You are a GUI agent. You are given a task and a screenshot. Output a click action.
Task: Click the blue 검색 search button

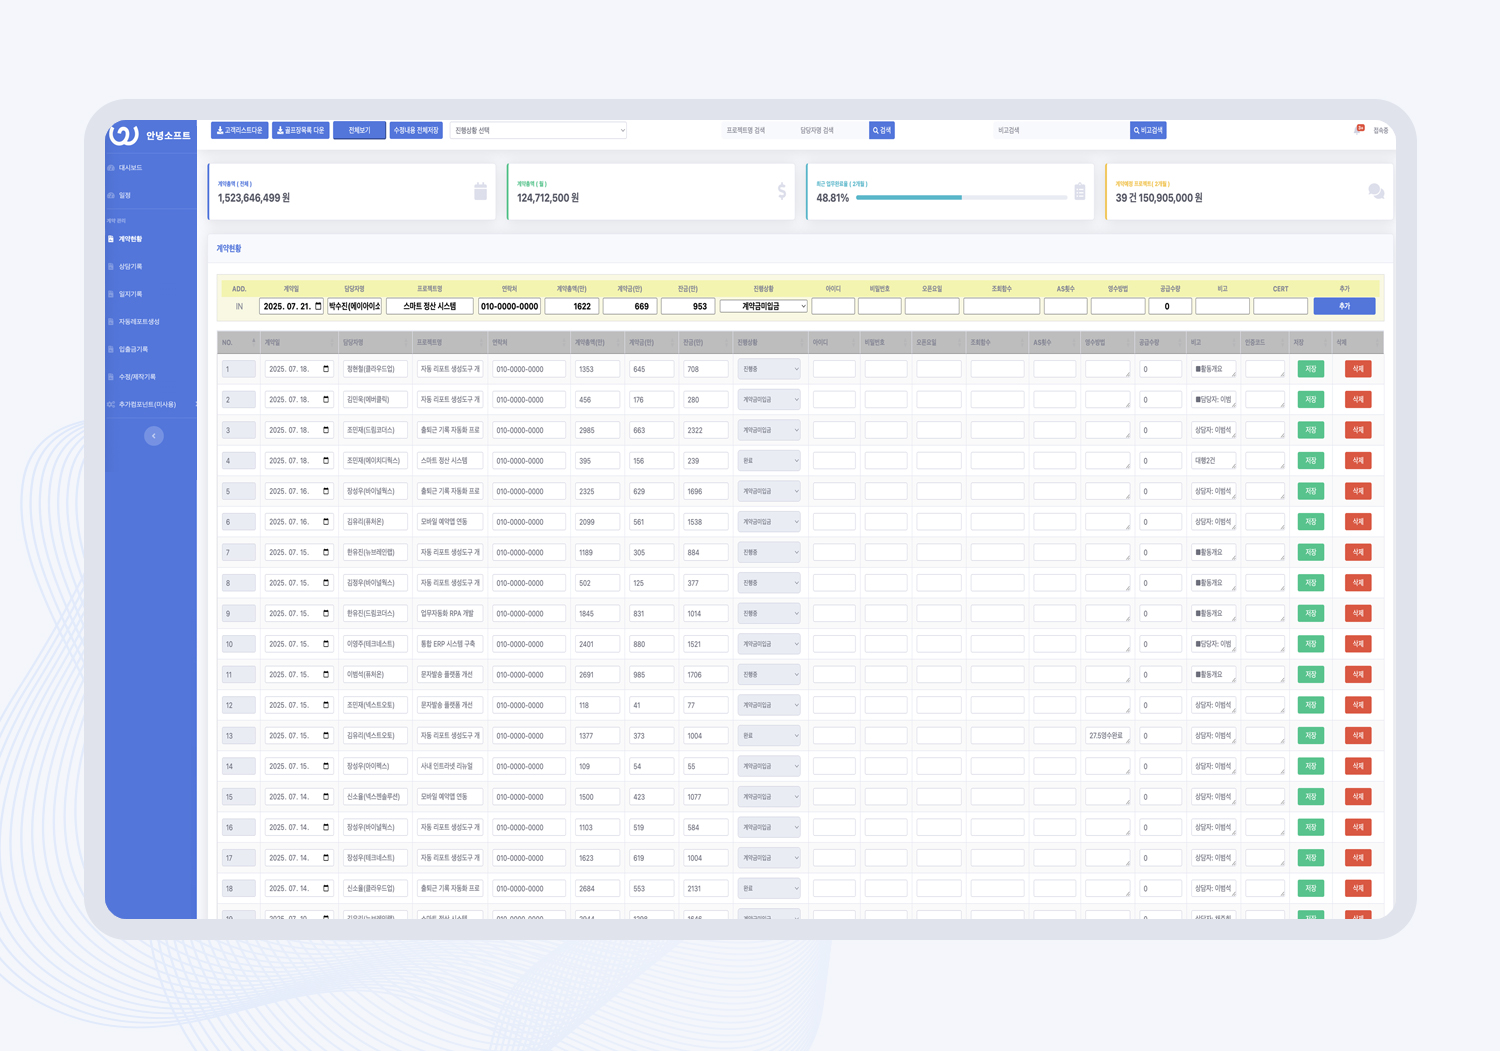click(882, 130)
